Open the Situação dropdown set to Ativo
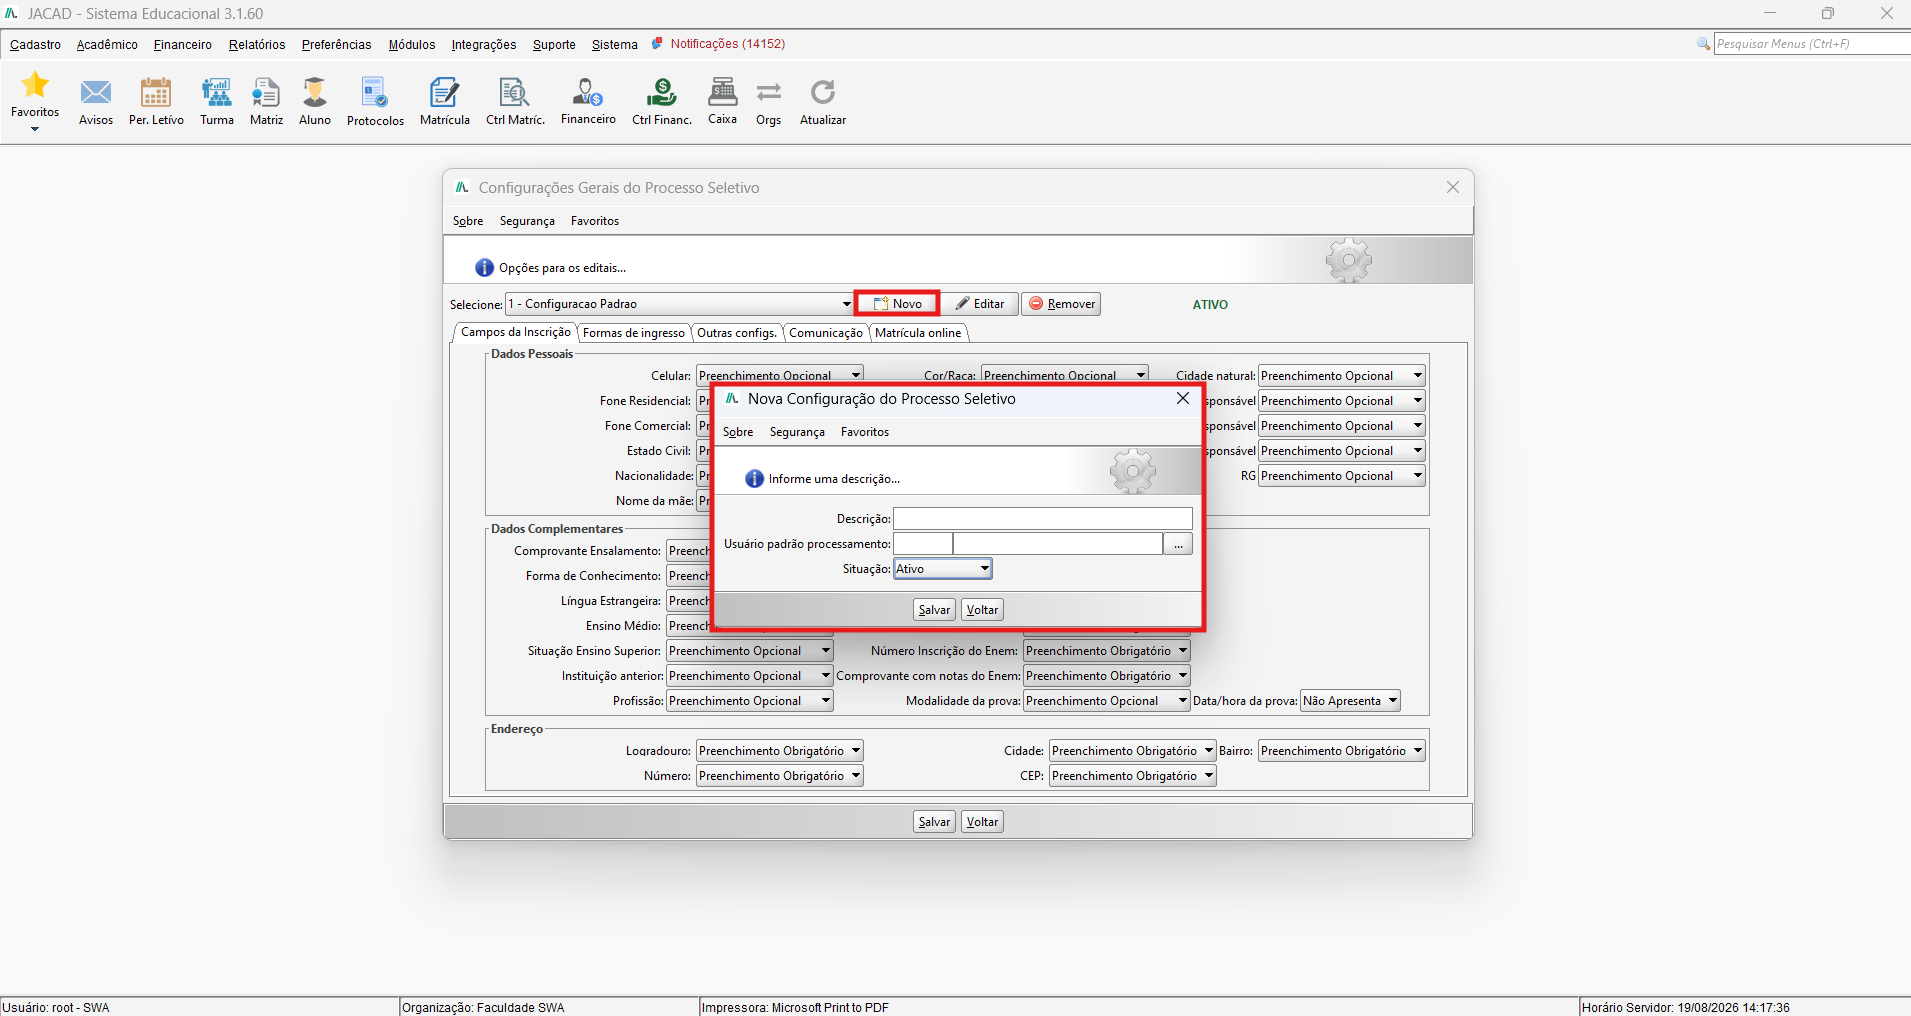Image resolution: width=1911 pixels, height=1016 pixels. point(942,569)
